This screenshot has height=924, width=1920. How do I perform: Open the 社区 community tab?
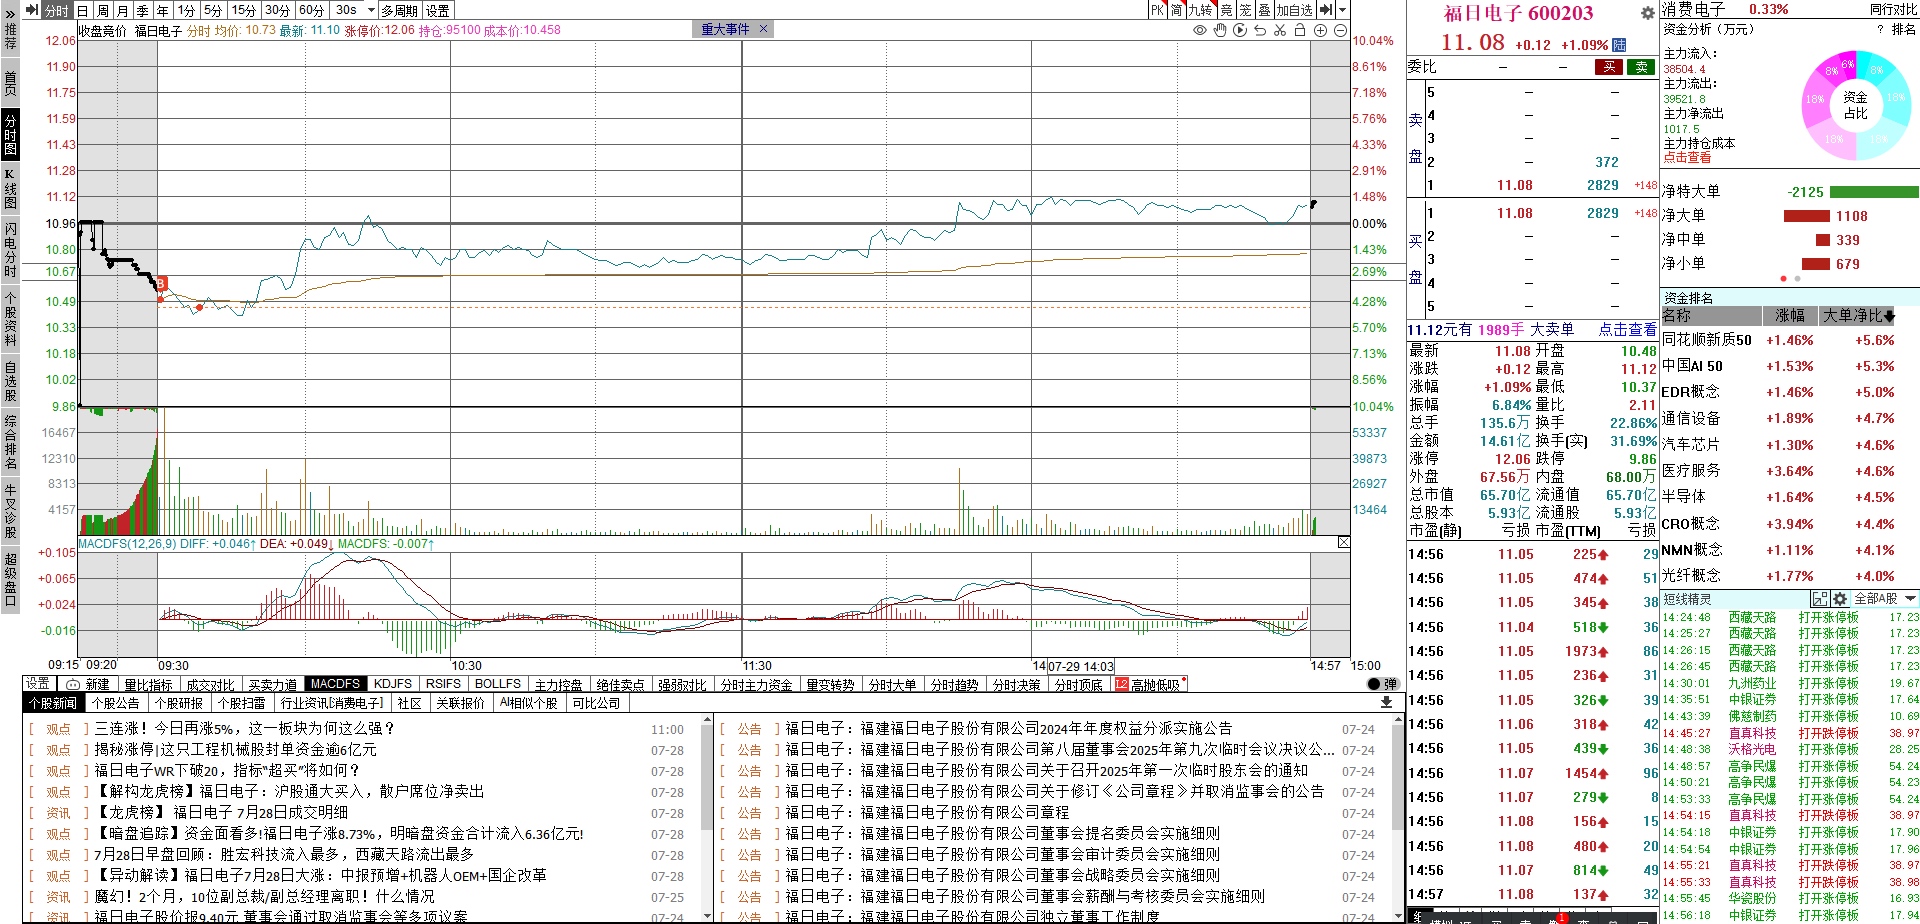click(410, 703)
